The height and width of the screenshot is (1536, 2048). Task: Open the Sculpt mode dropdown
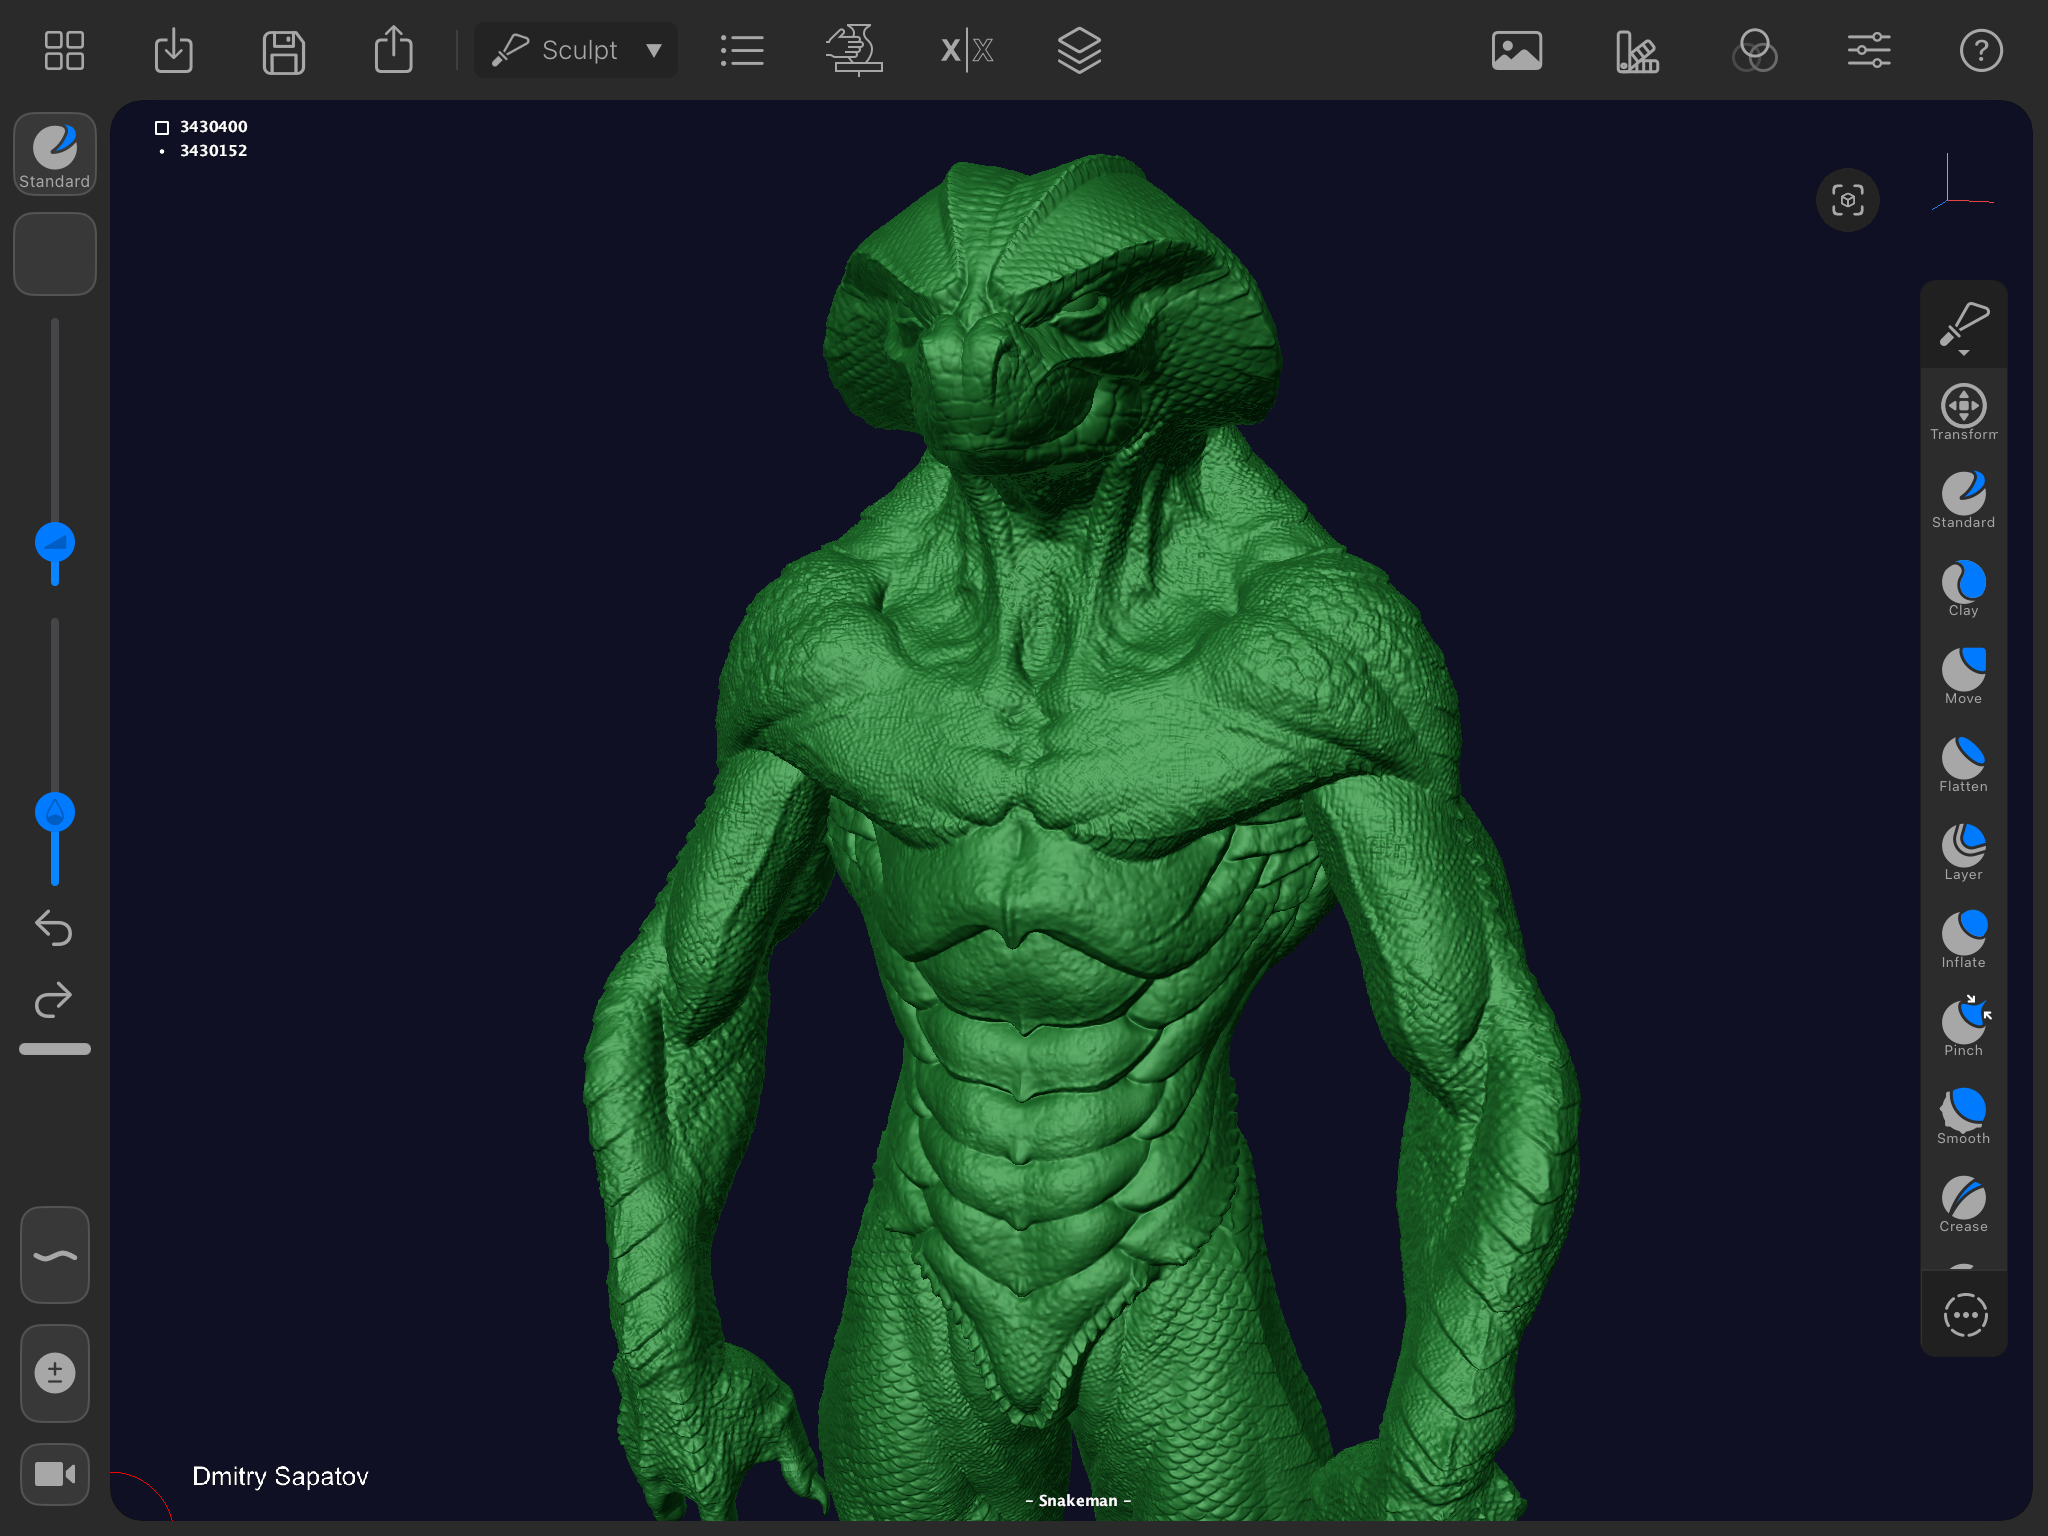coord(576,50)
